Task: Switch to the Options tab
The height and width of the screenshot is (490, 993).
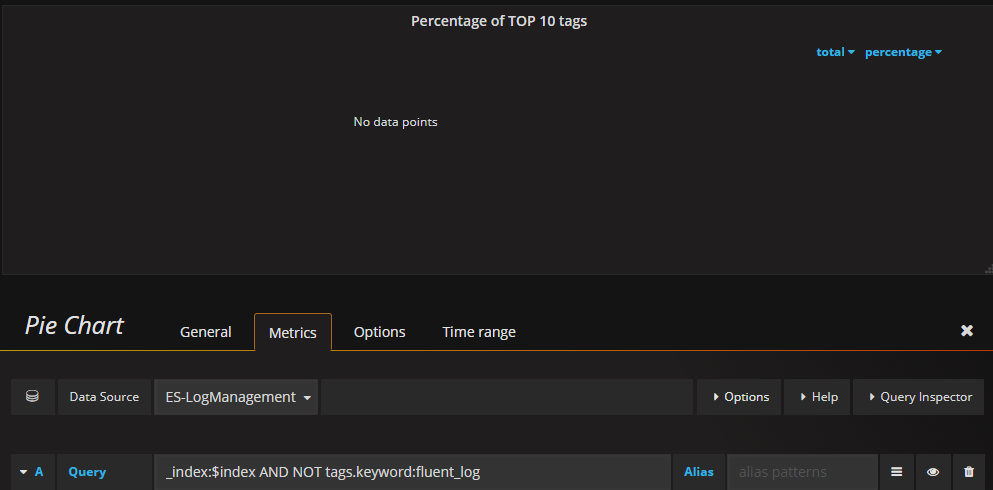Action: pyautogui.click(x=379, y=332)
